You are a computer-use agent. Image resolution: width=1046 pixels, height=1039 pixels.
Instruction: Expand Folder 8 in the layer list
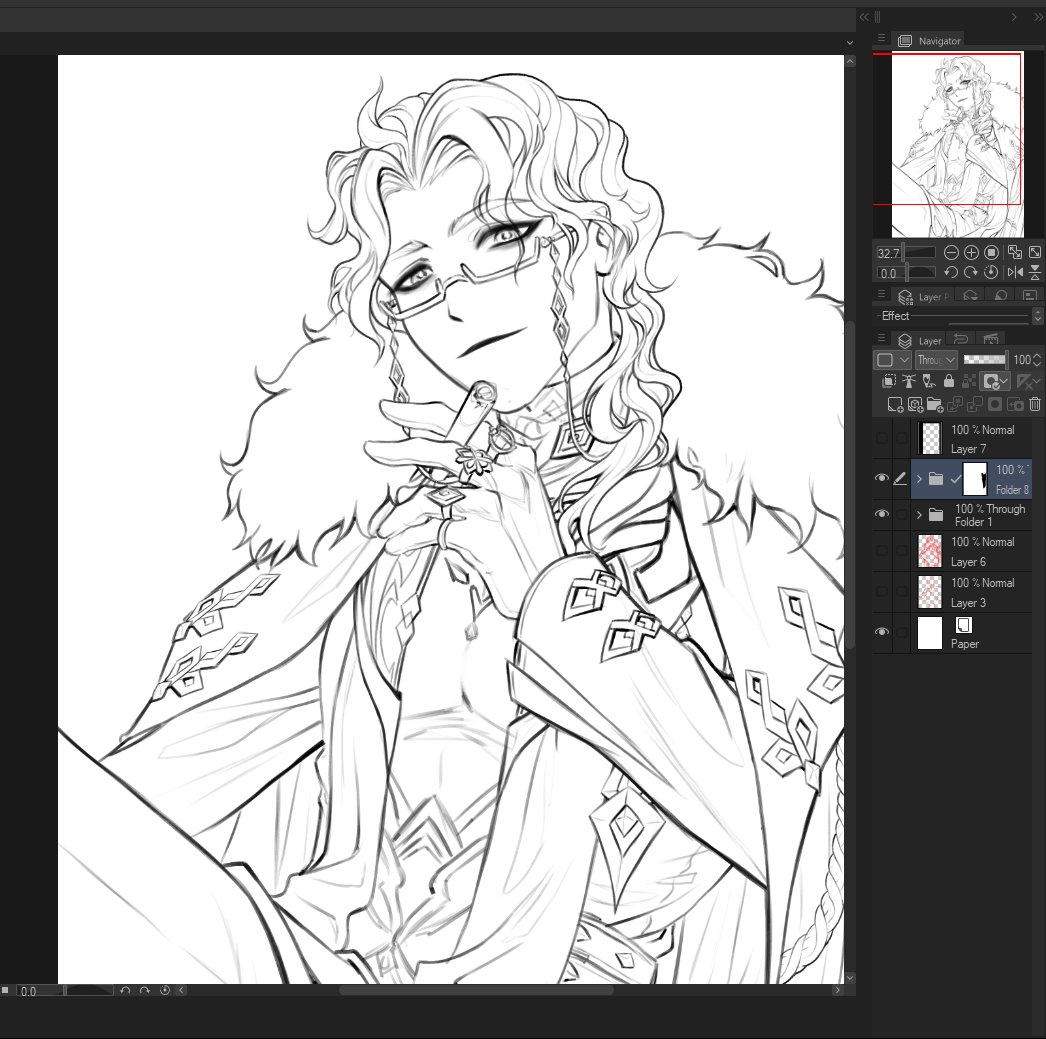[x=919, y=479]
